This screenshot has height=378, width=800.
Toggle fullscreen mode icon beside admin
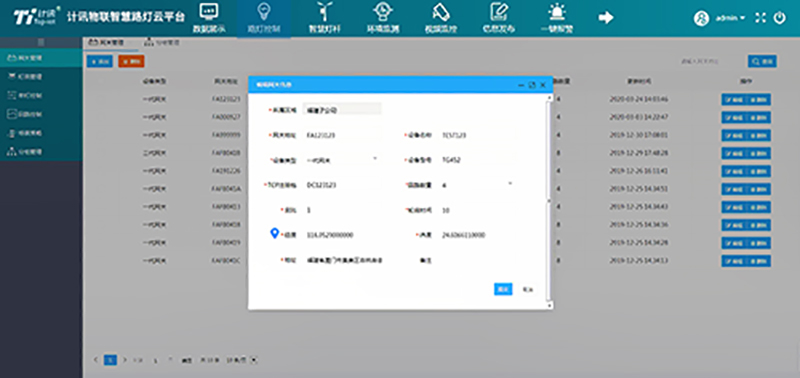[760, 18]
